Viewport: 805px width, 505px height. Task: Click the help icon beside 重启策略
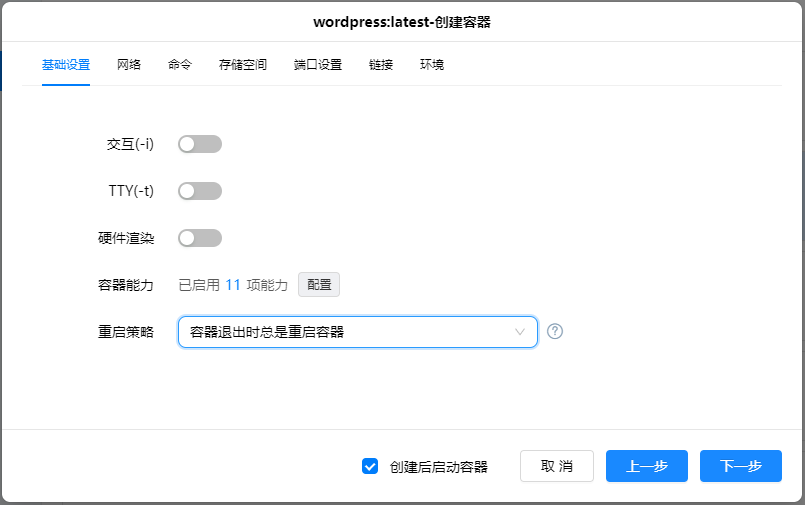click(555, 332)
